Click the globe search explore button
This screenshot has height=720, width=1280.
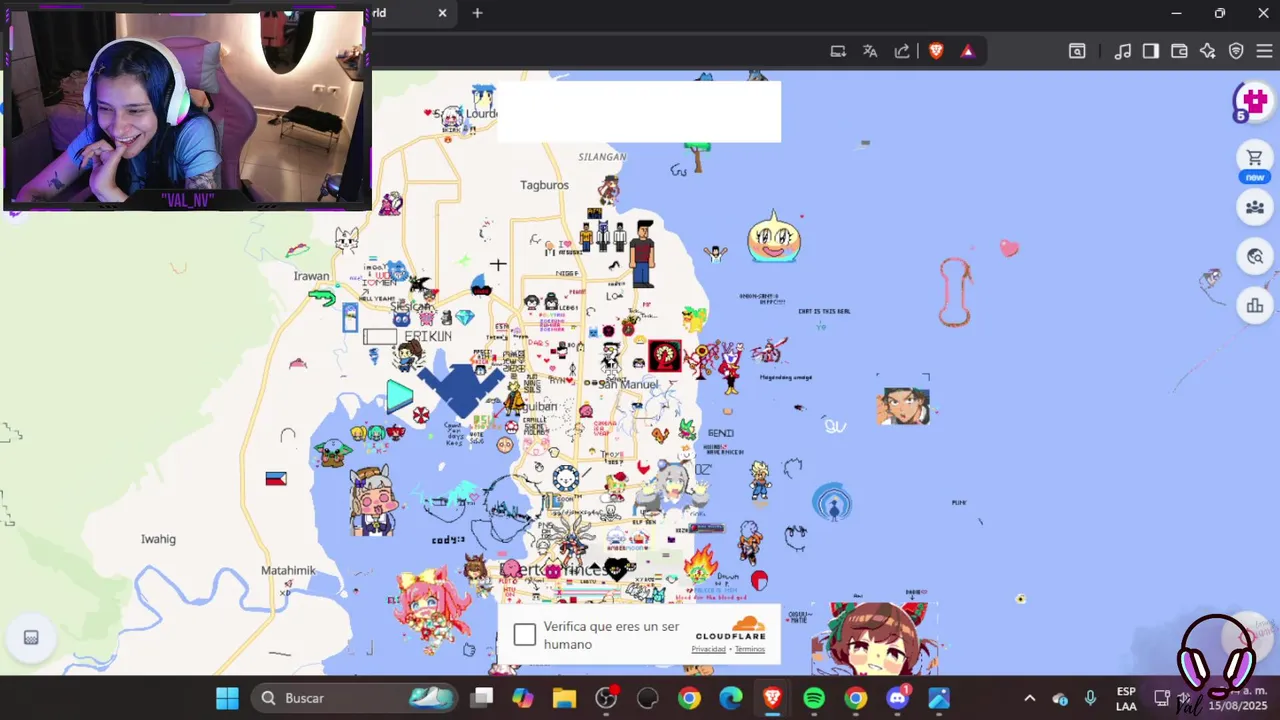1254,257
